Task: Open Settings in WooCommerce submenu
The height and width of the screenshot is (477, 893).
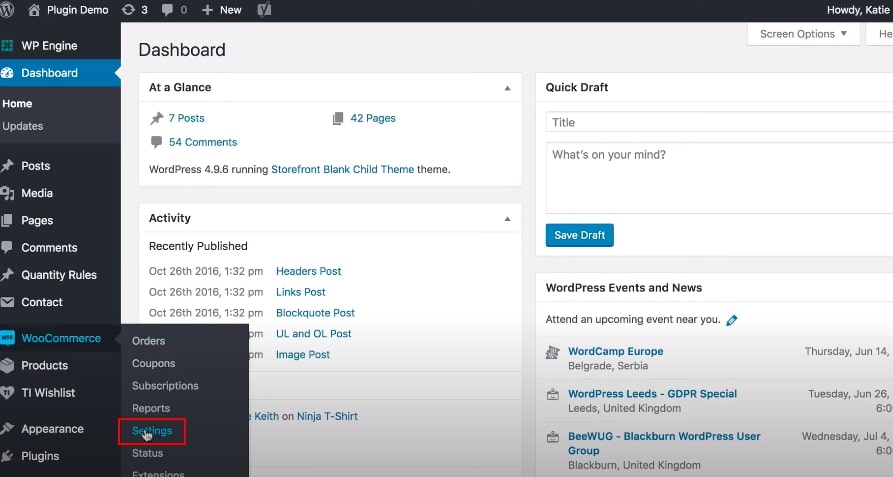Action: [152, 431]
